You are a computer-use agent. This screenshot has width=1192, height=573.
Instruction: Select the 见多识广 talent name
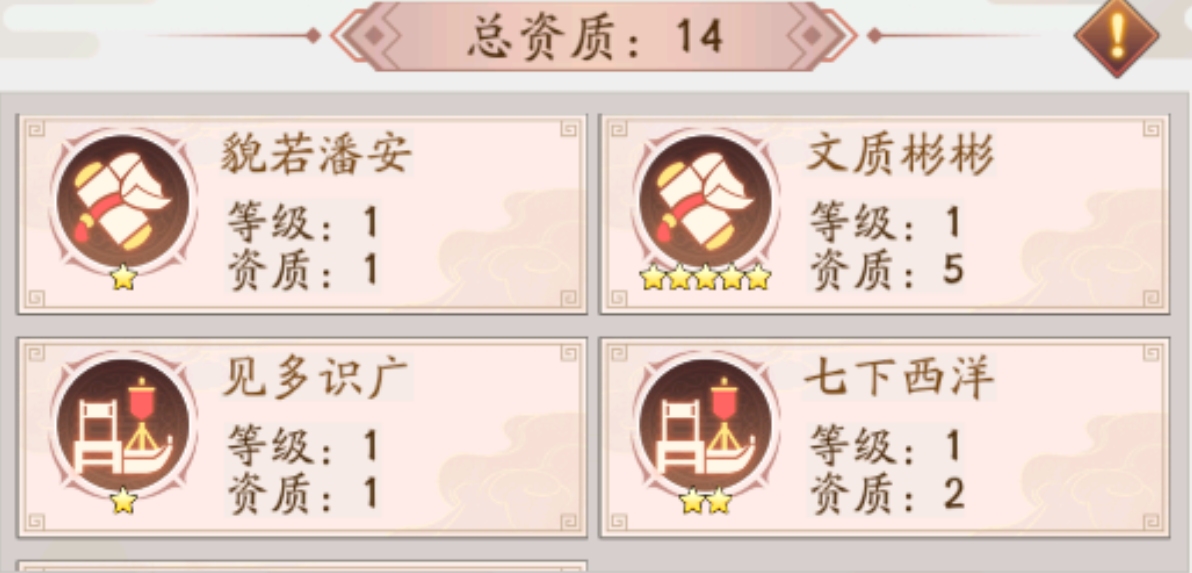316,377
